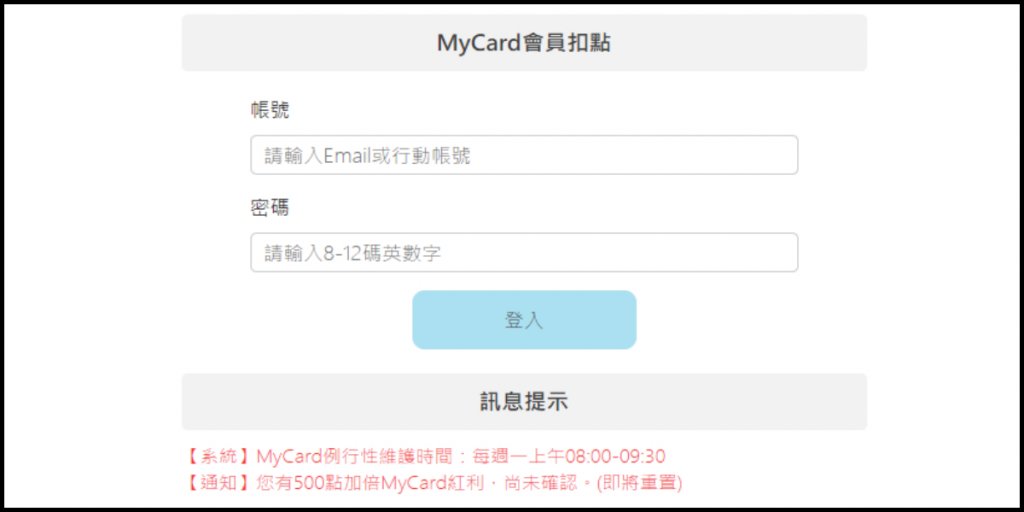Click the 【通知】 tag in red text

pos(219,483)
